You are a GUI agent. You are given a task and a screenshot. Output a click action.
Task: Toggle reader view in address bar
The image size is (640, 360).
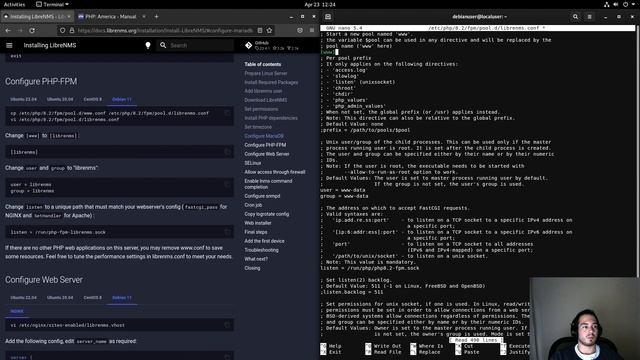(x=260, y=31)
